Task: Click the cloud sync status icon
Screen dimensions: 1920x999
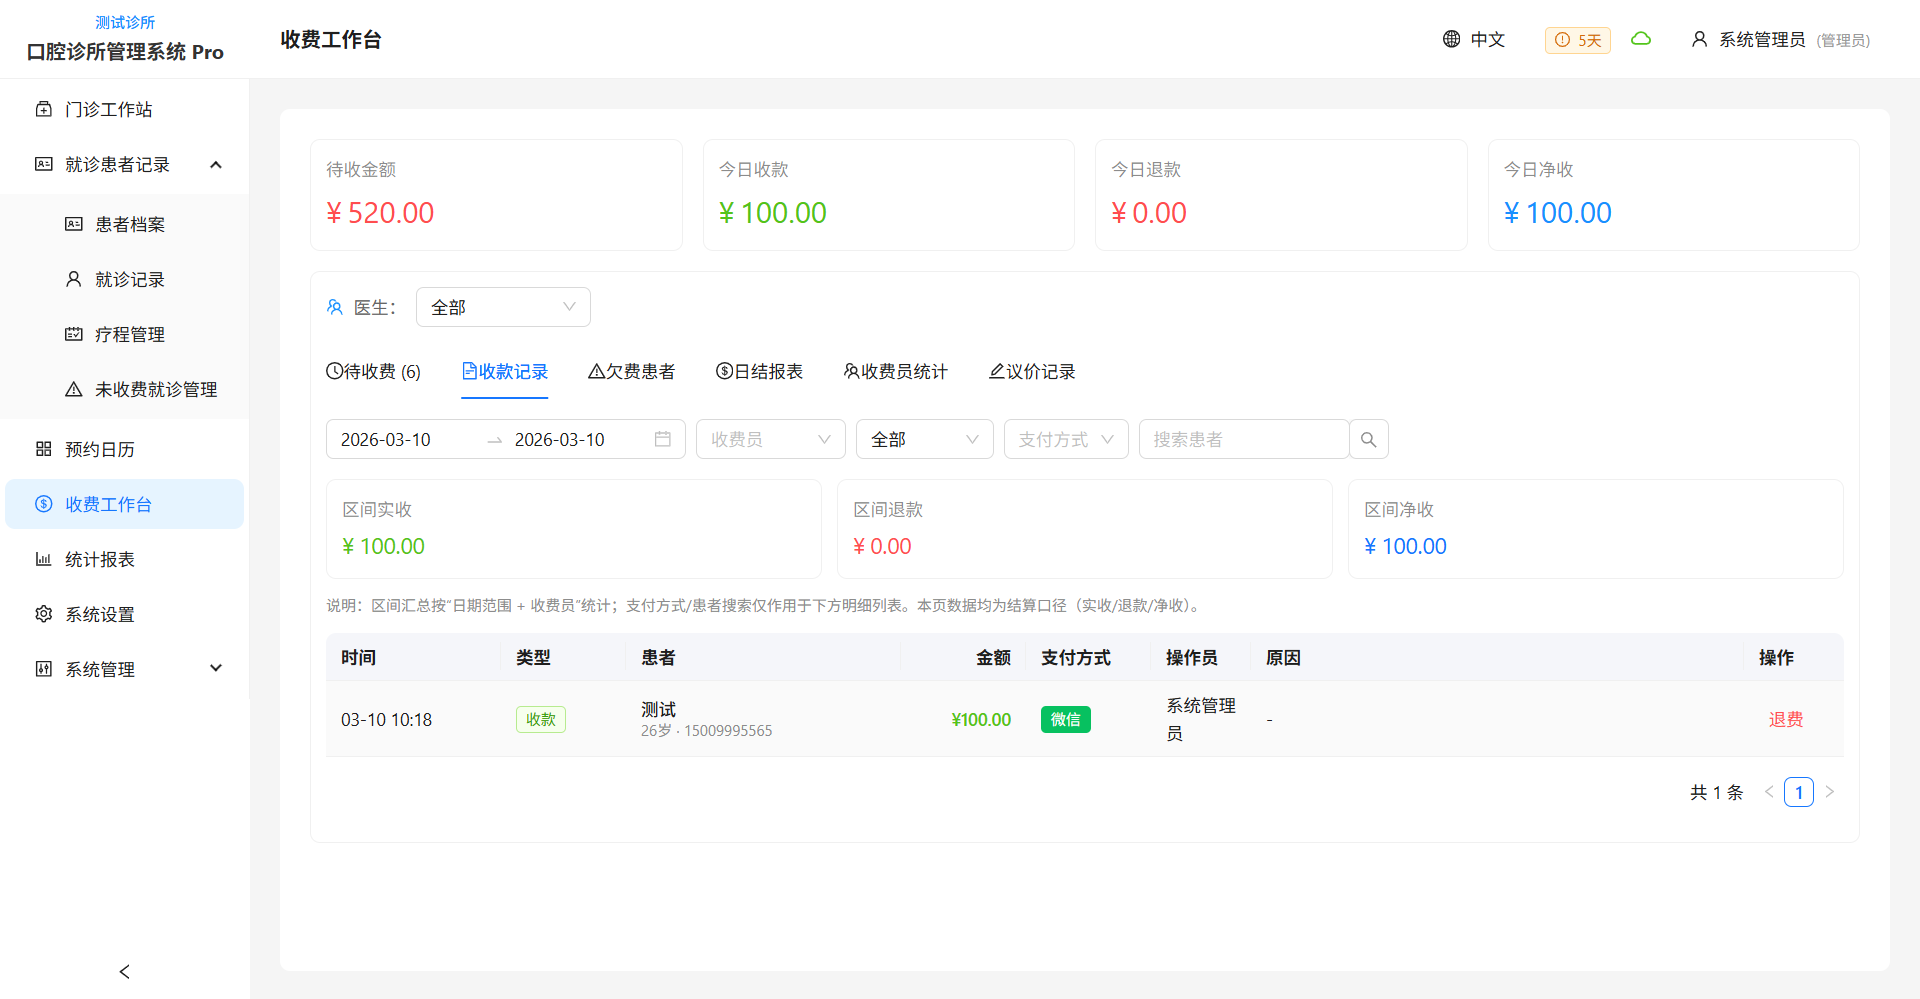Action: click(x=1641, y=39)
